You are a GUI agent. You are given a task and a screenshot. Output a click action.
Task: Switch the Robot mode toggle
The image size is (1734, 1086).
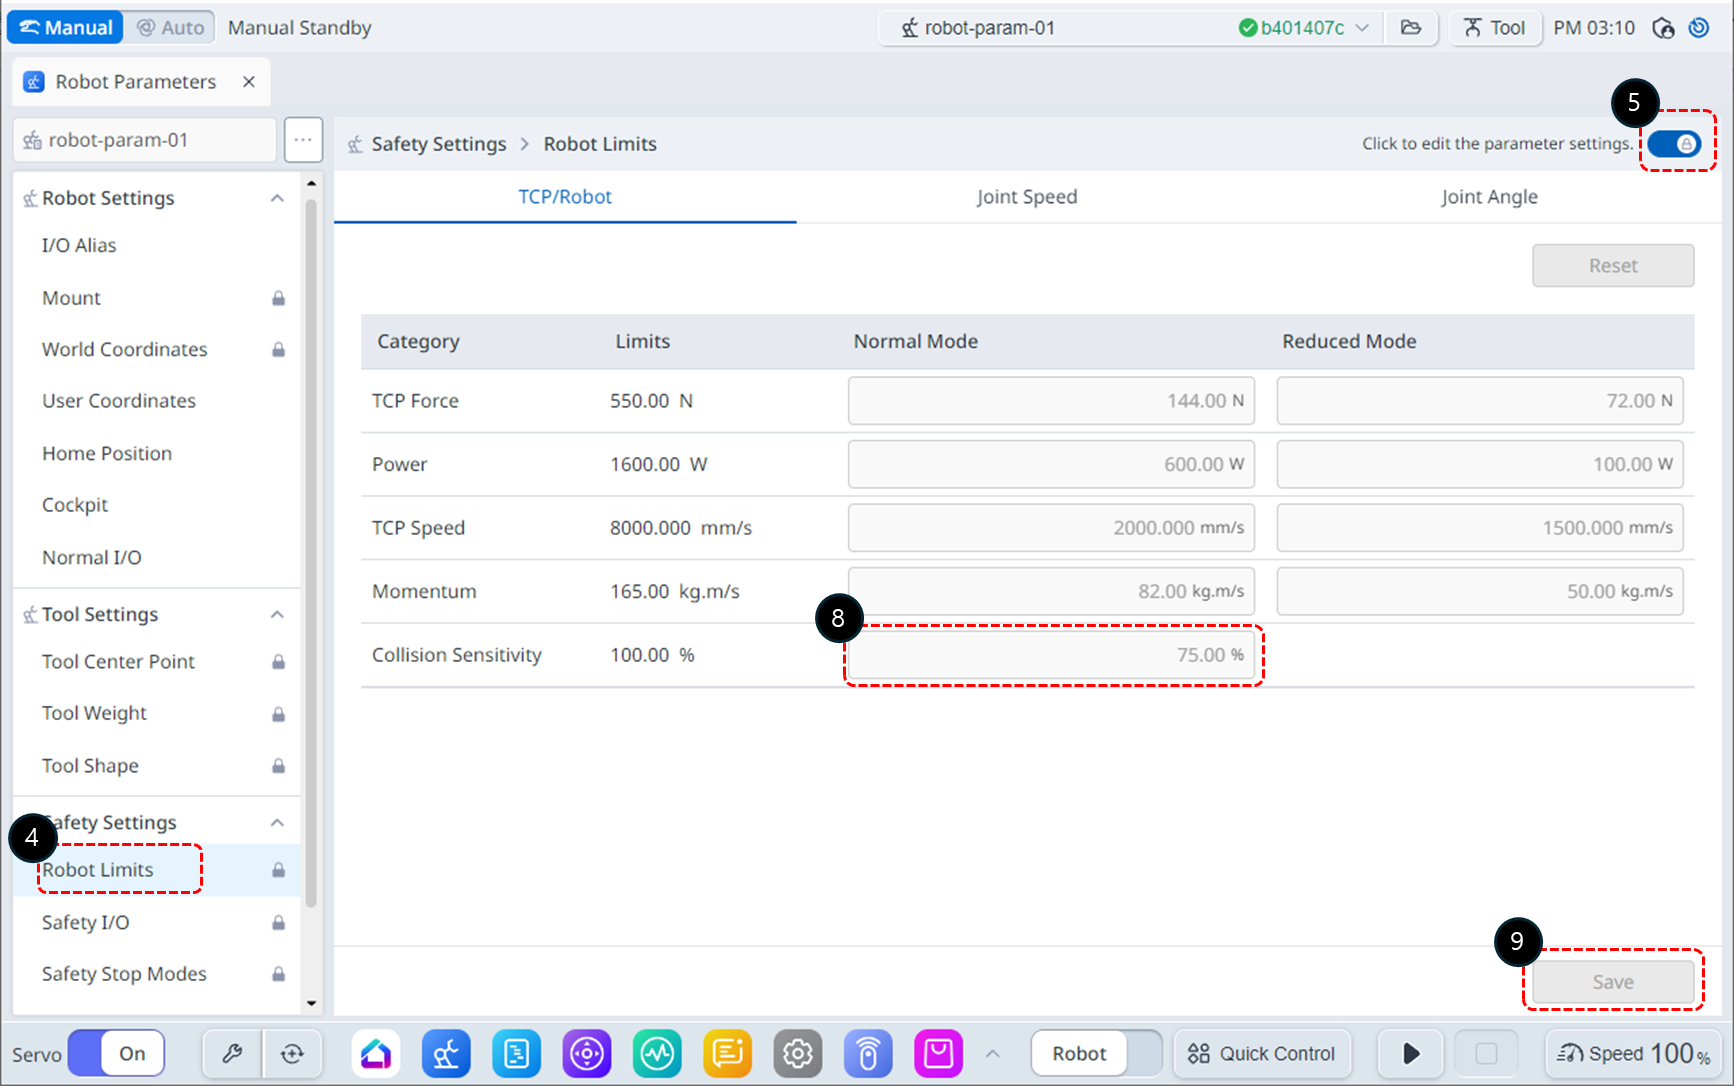(x=1096, y=1053)
